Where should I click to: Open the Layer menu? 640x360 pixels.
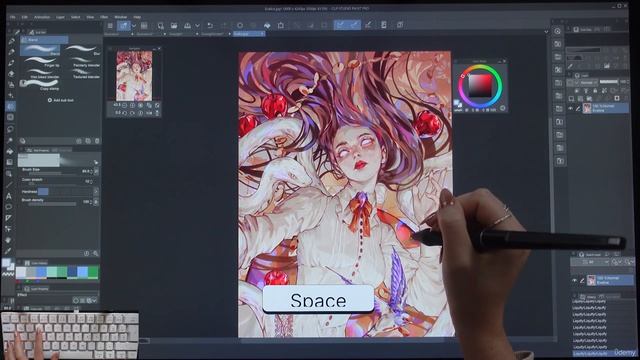point(60,17)
